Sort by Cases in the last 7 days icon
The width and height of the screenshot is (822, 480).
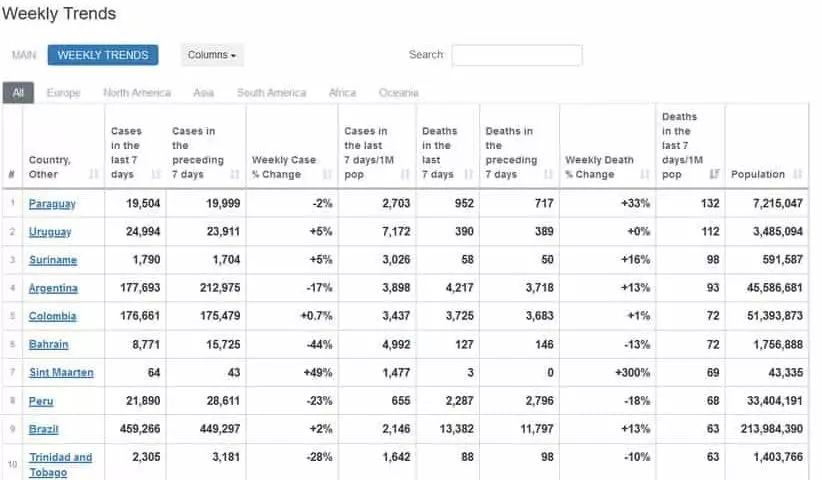pos(156,174)
